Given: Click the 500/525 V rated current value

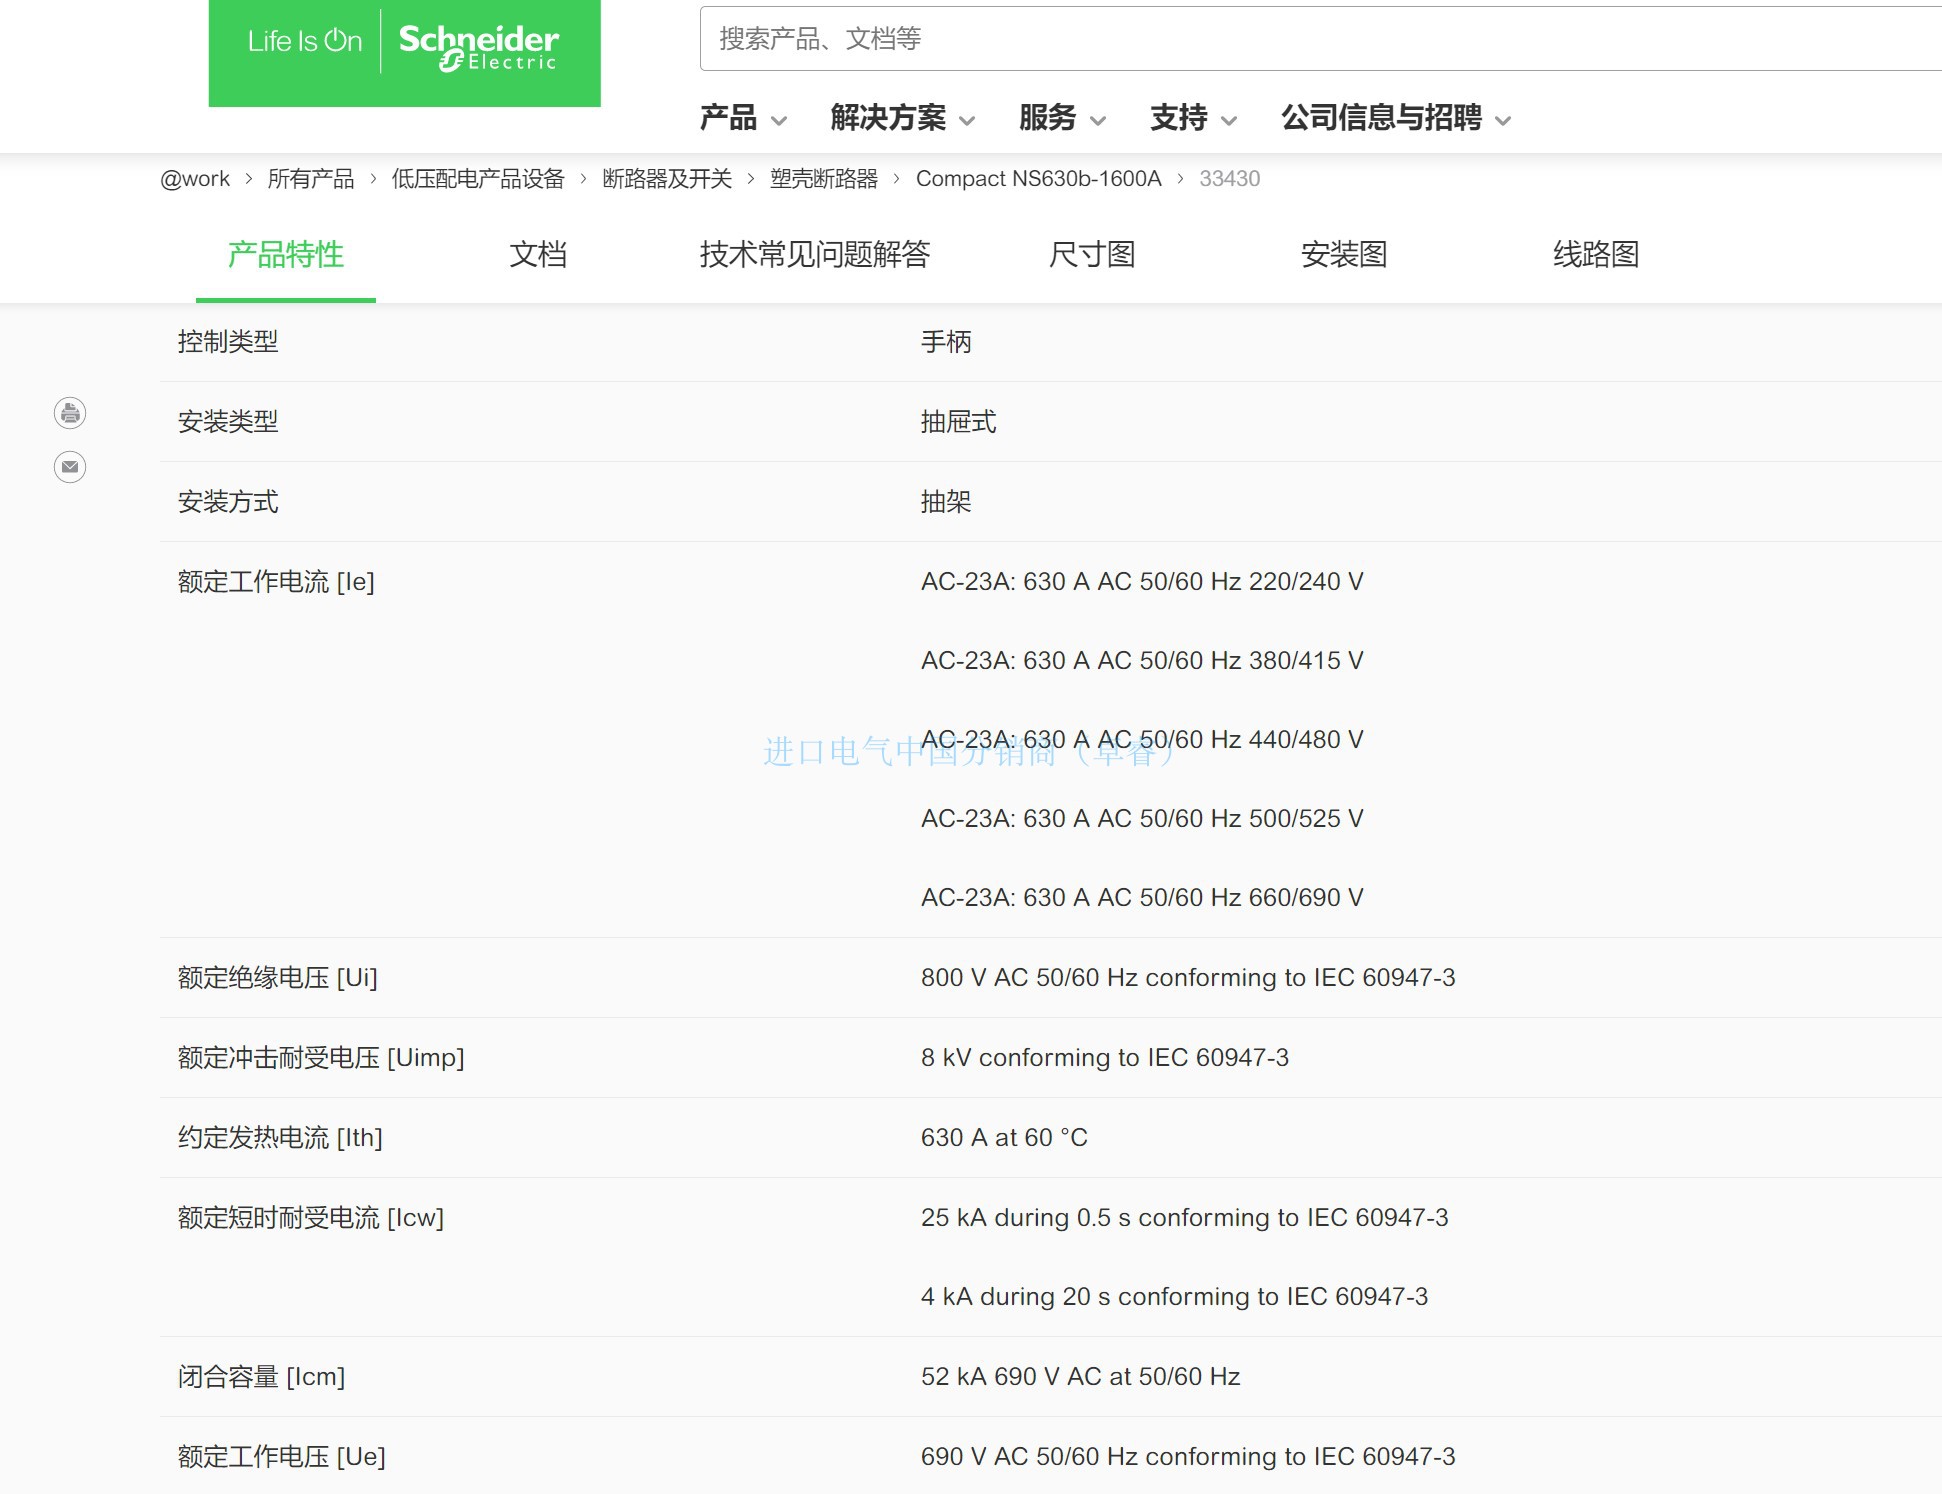Looking at the screenshot, I should (x=1142, y=819).
